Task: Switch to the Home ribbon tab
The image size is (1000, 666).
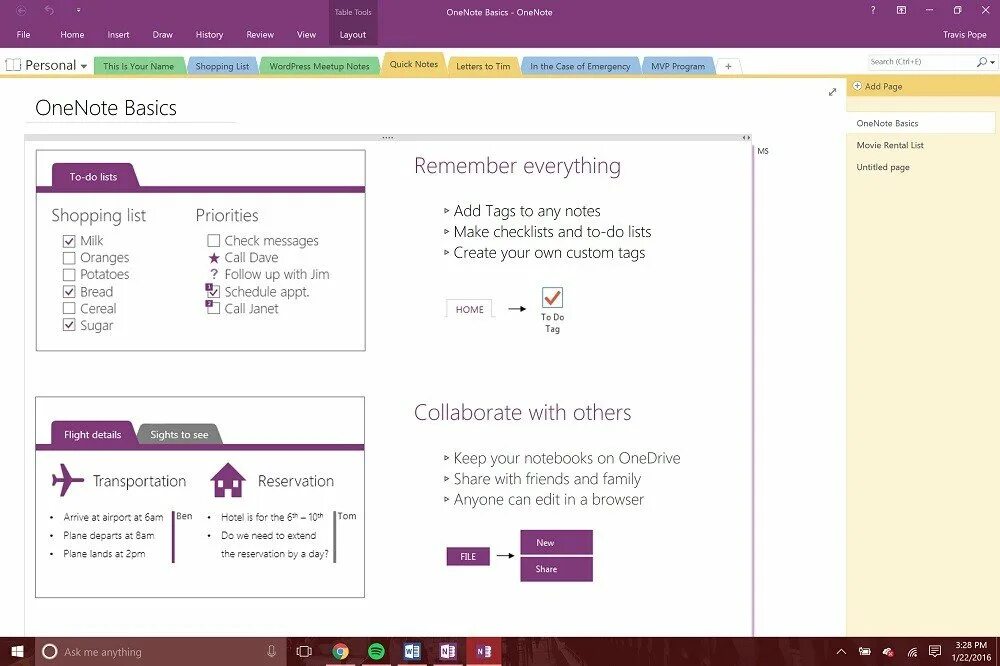Action: coord(72,34)
